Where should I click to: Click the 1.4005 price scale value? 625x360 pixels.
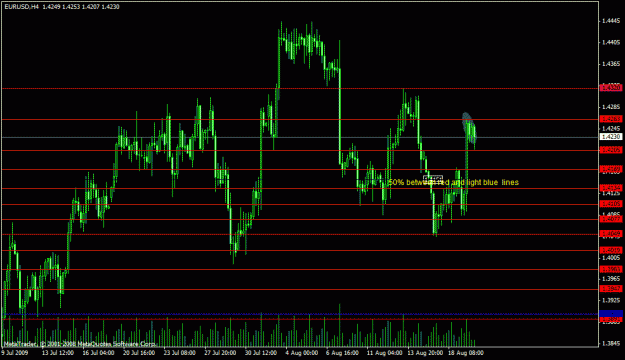point(611,258)
